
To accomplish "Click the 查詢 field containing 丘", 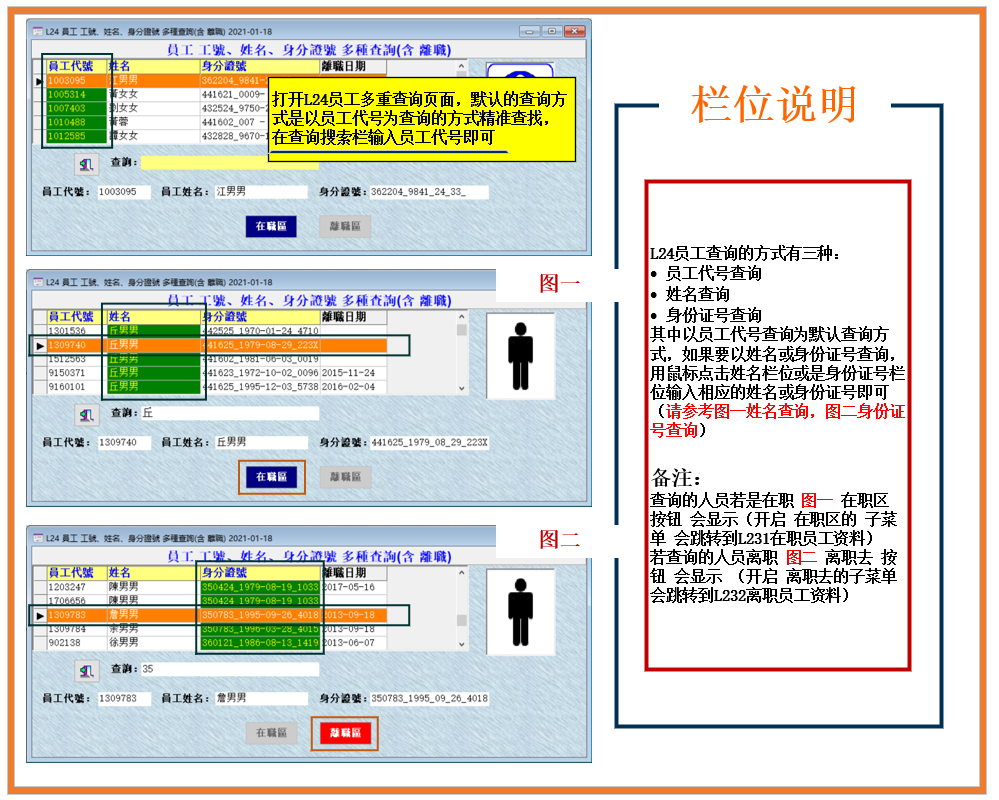I will click(x=228, y=413).
